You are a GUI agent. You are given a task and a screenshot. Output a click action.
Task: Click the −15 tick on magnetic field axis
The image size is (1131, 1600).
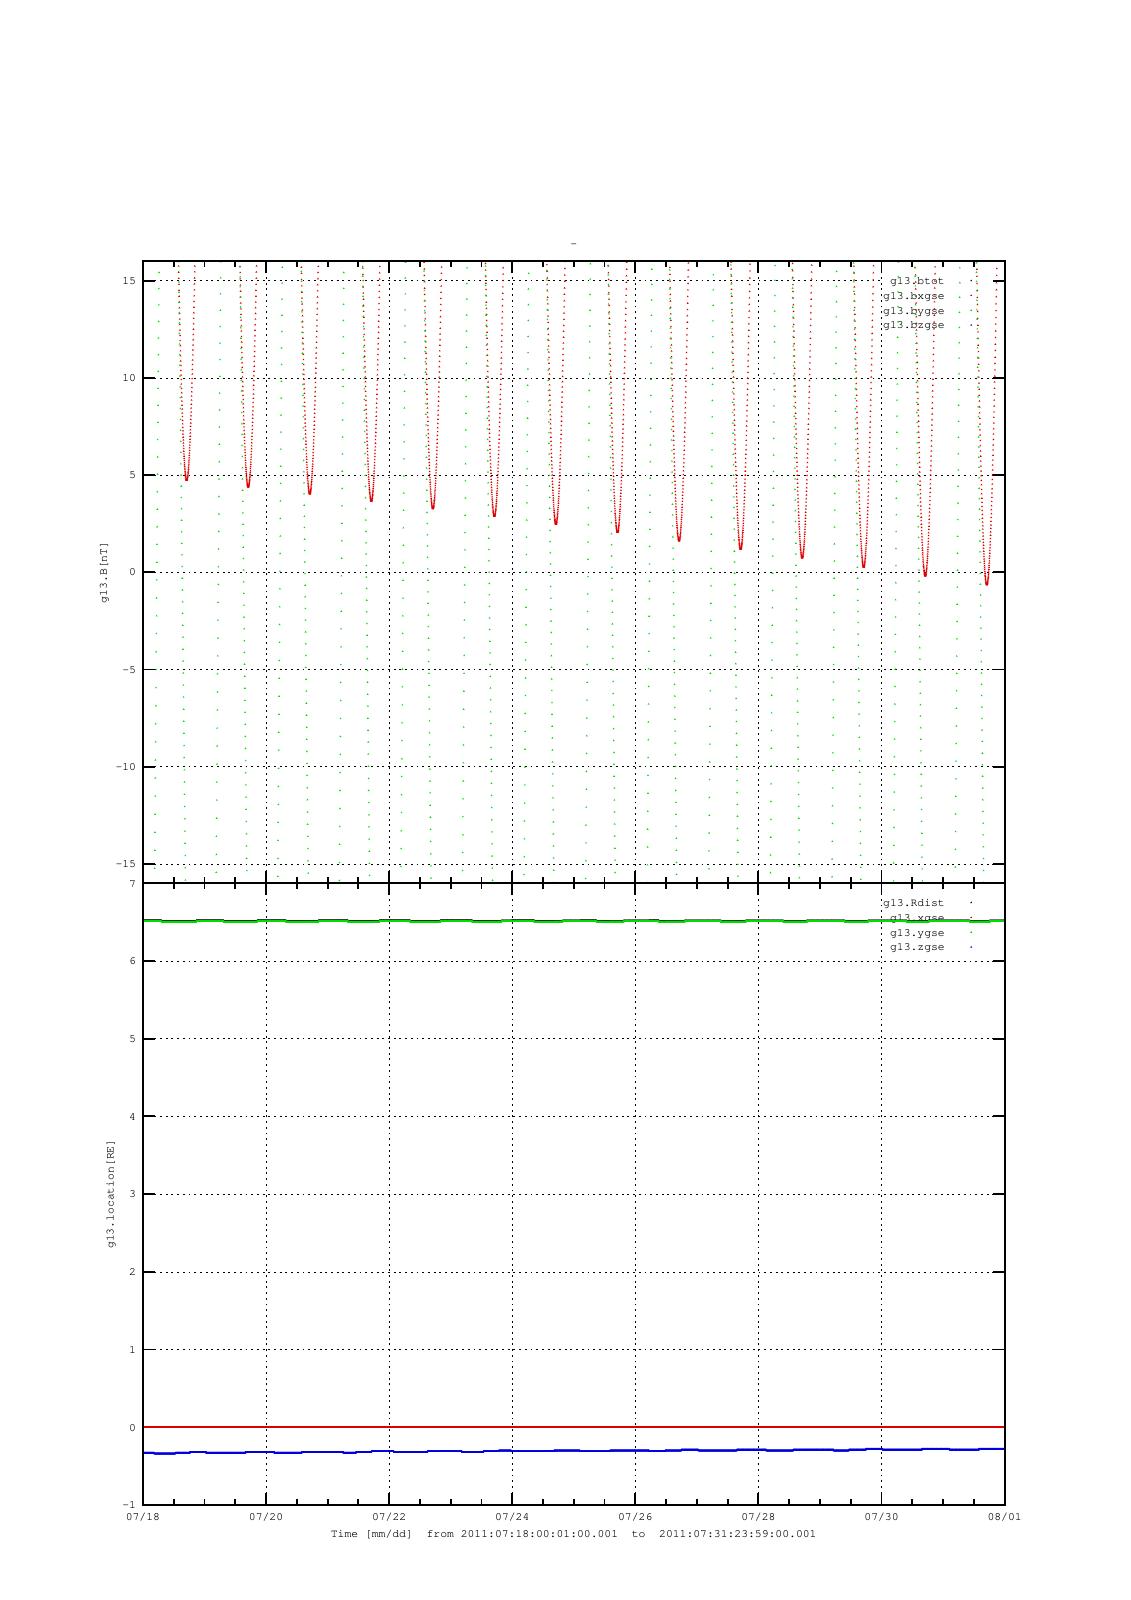[x=125, y=864]
